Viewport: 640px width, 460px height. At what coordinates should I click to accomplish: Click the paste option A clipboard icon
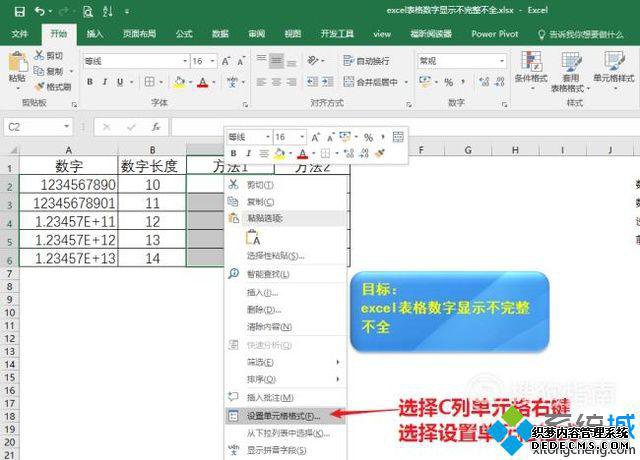[253, 237]
